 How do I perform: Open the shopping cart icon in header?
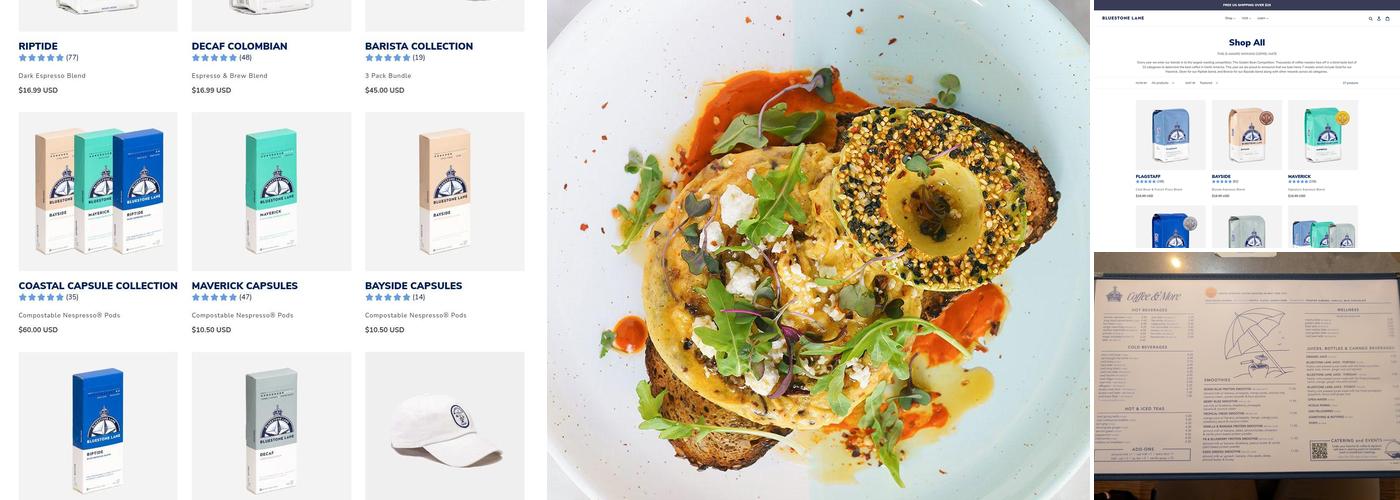coord(1387,18)
